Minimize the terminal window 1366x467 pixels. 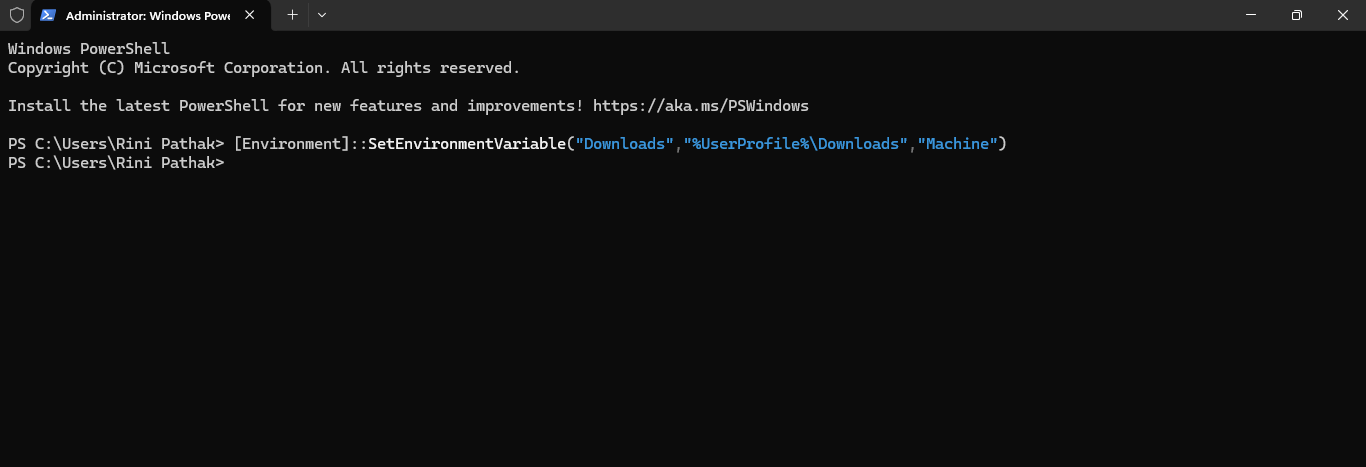pos(1251,15)
